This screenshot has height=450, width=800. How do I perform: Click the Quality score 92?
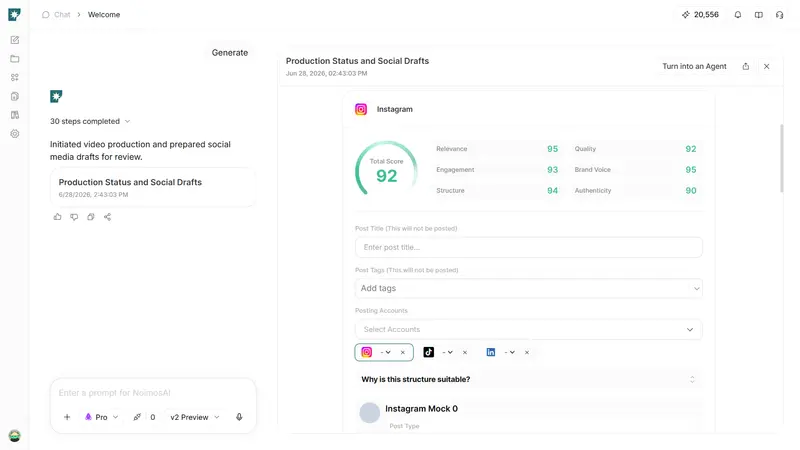pos(691,149)
